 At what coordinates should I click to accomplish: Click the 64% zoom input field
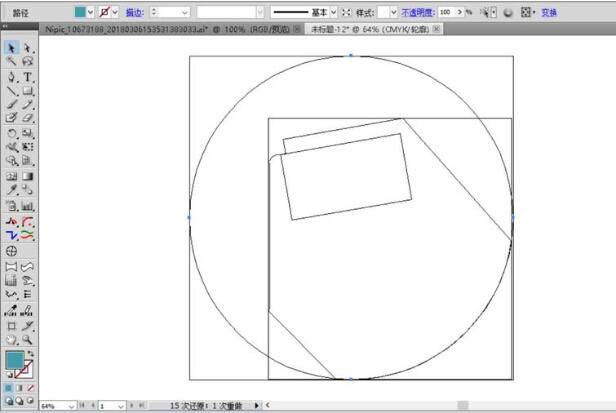[54, 406]
